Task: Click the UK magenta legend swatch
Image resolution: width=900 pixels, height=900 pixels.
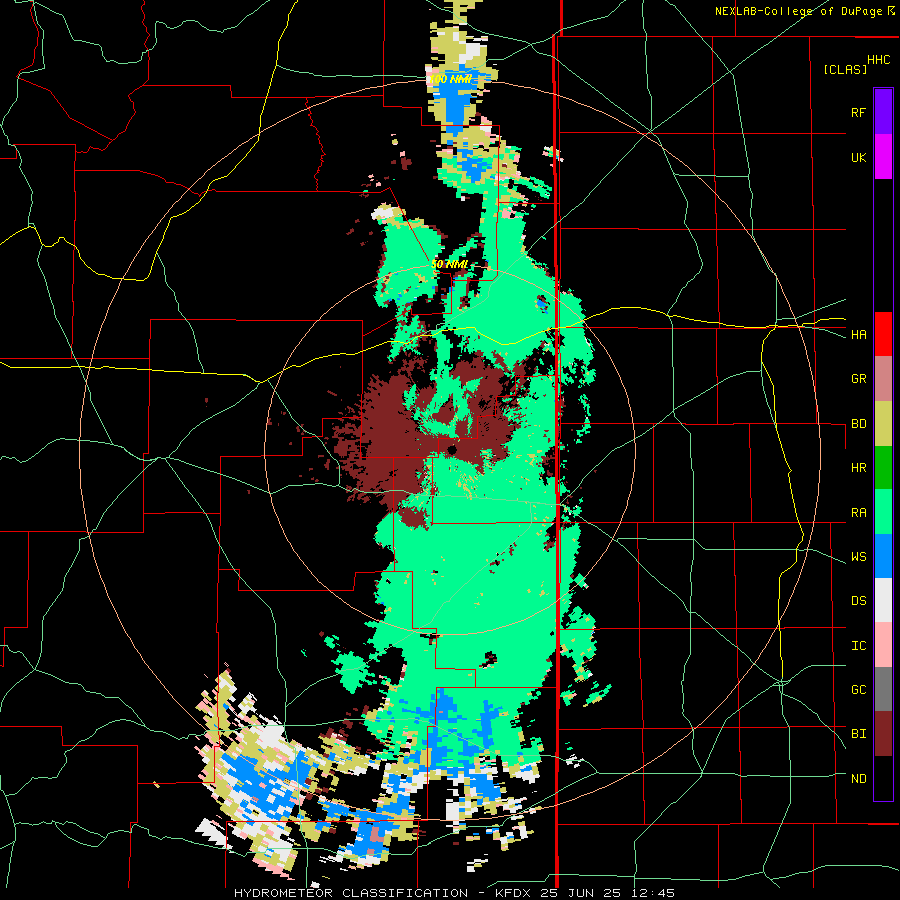Action: point(883,157)
